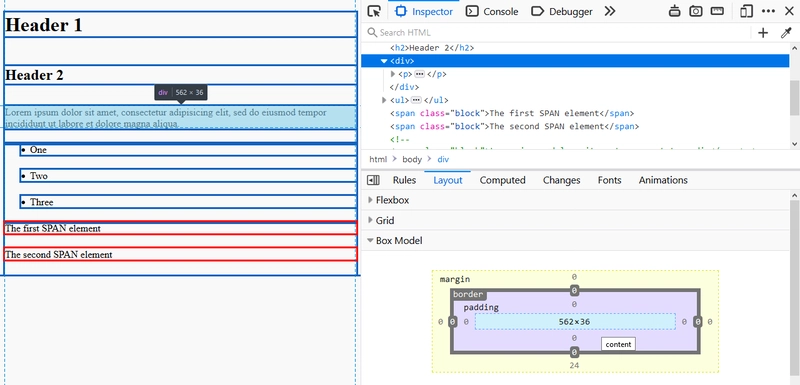The height and width of the screenshot is (385, 800).
Task: Click The second SPAN element on page
Action: click(59, 254)
